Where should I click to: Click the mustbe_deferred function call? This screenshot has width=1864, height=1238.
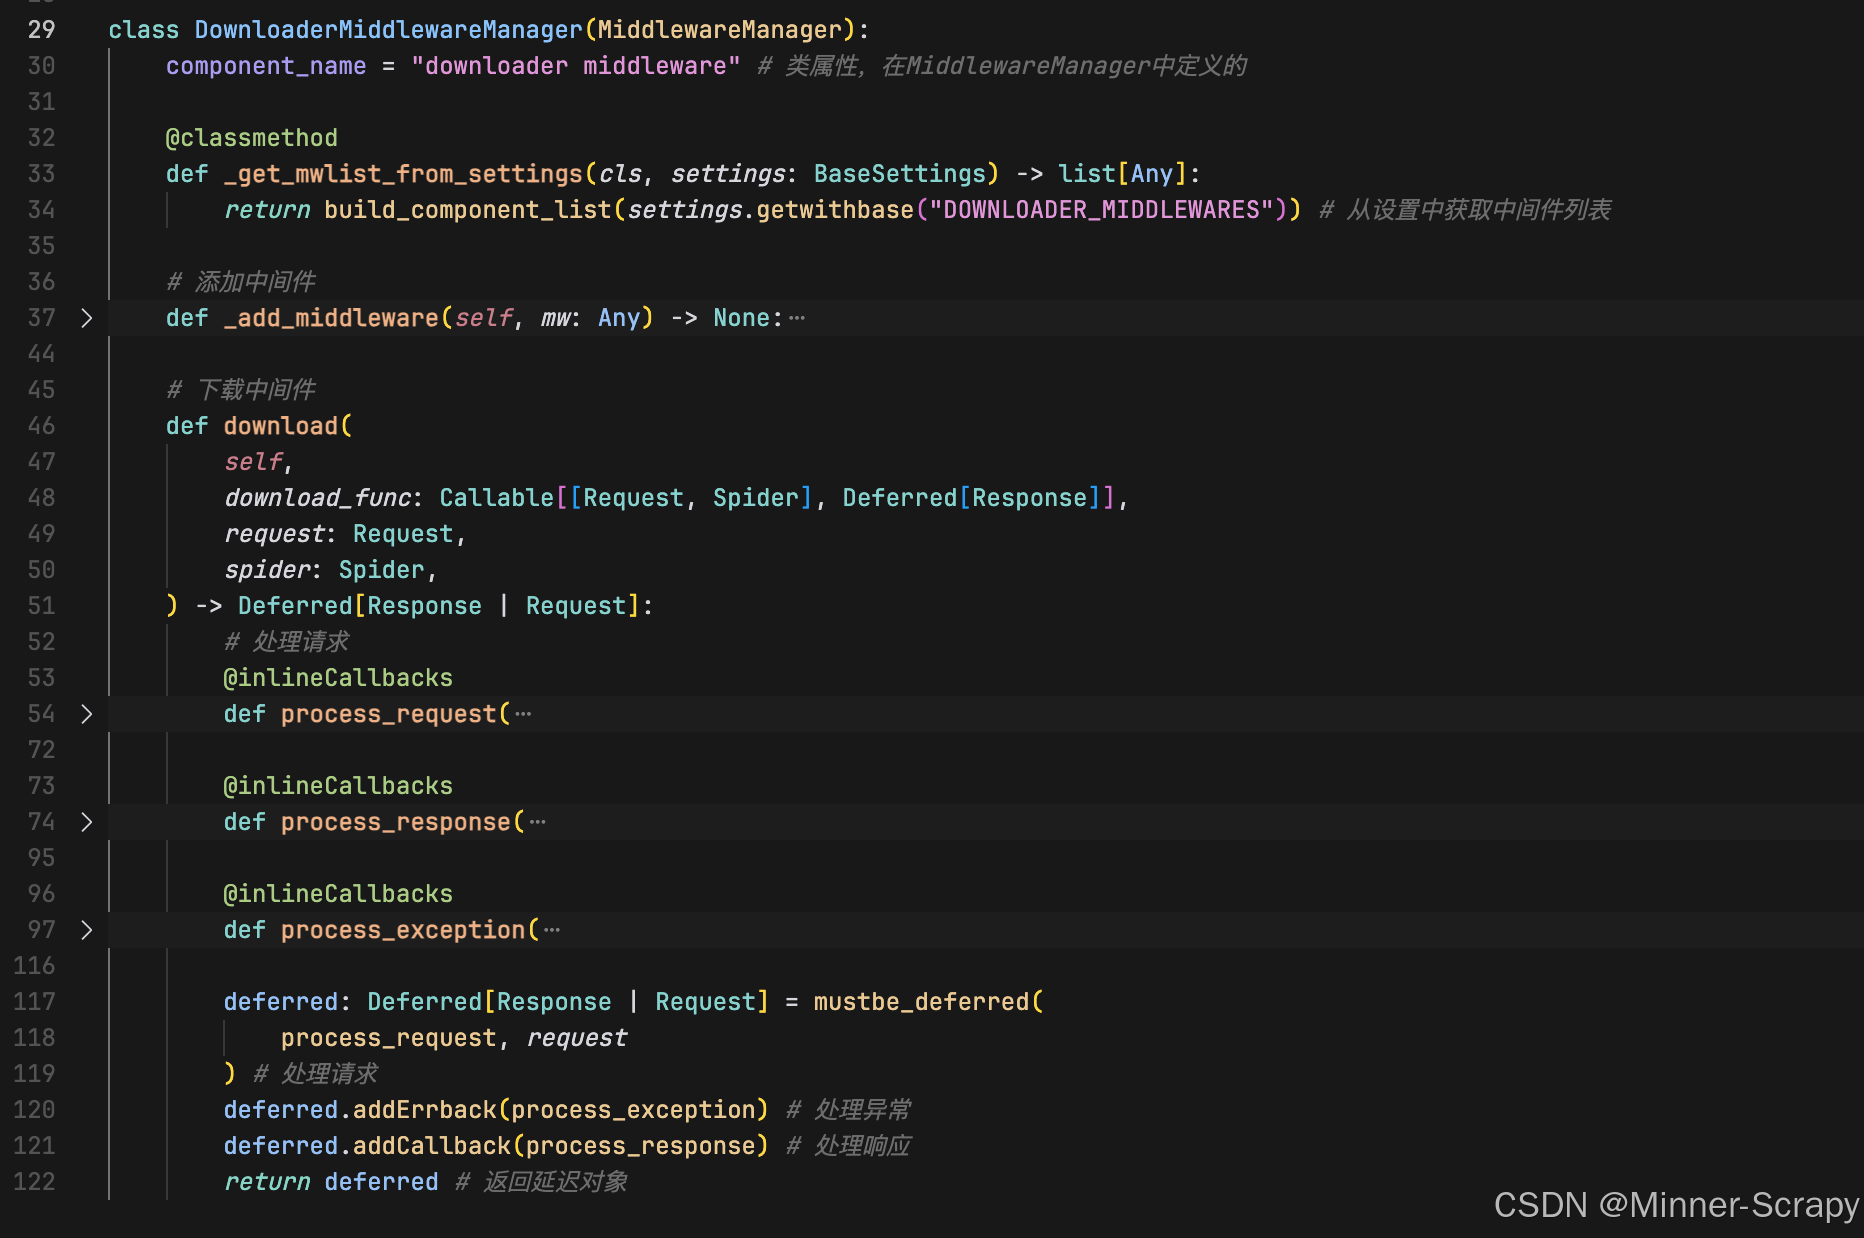pyautogui.click(x=921, y=1002)
